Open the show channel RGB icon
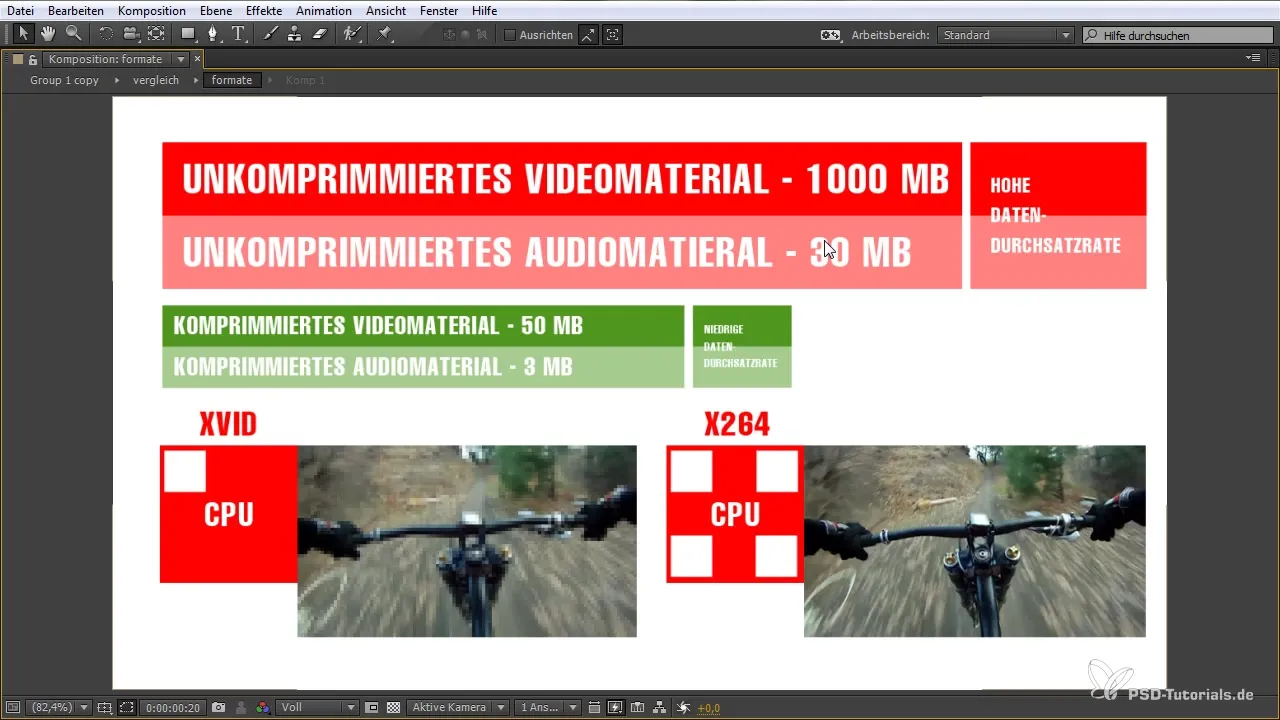 pos(262,707)
